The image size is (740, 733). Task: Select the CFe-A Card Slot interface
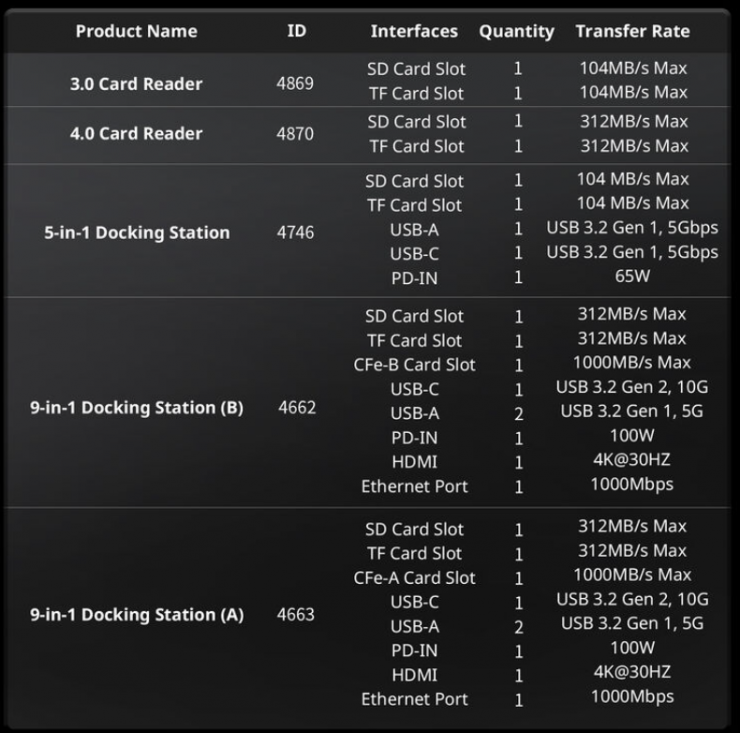[414, 578]
